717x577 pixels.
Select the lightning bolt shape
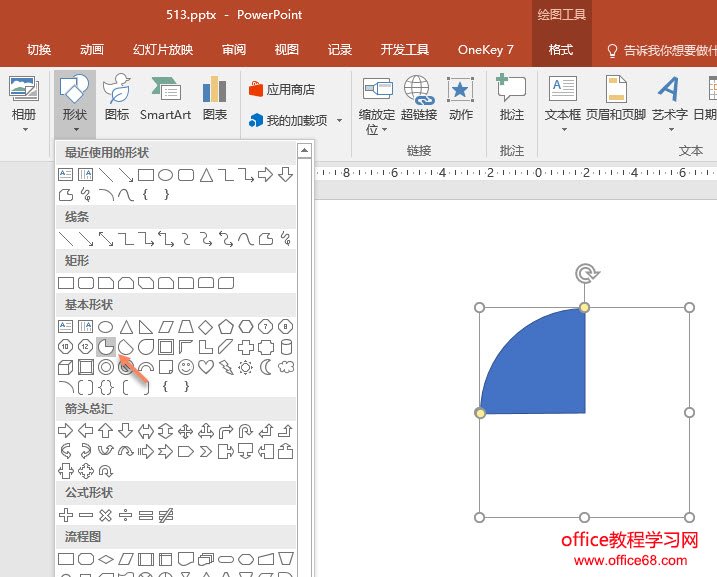(226, 367)
